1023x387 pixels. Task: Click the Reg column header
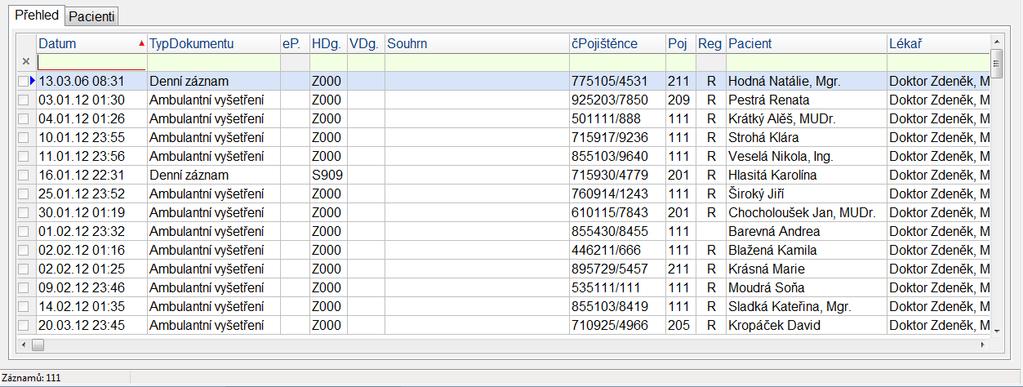point(711,44)
